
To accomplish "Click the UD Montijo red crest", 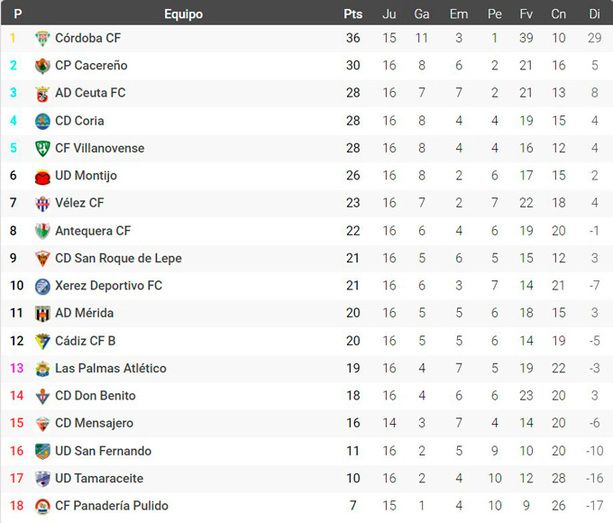I will [x=42, y=176].
